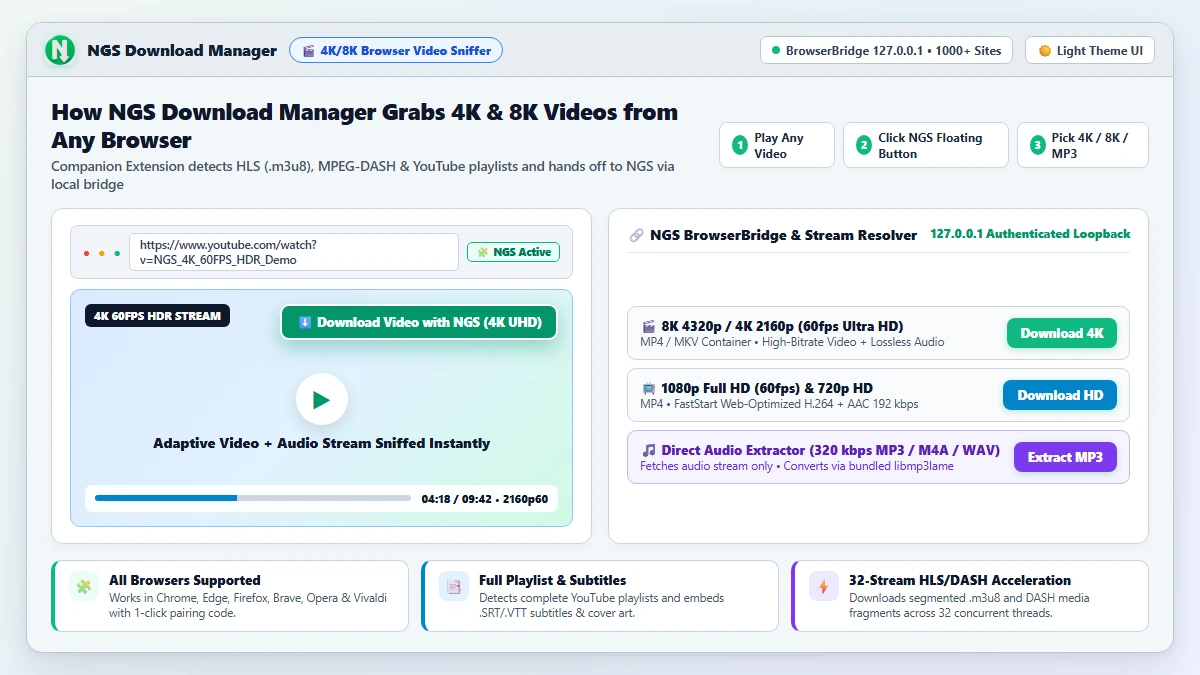Click the NGS green logo icon
The width and height of the screenshot is (1200, 675).
[x=60, y=50]
